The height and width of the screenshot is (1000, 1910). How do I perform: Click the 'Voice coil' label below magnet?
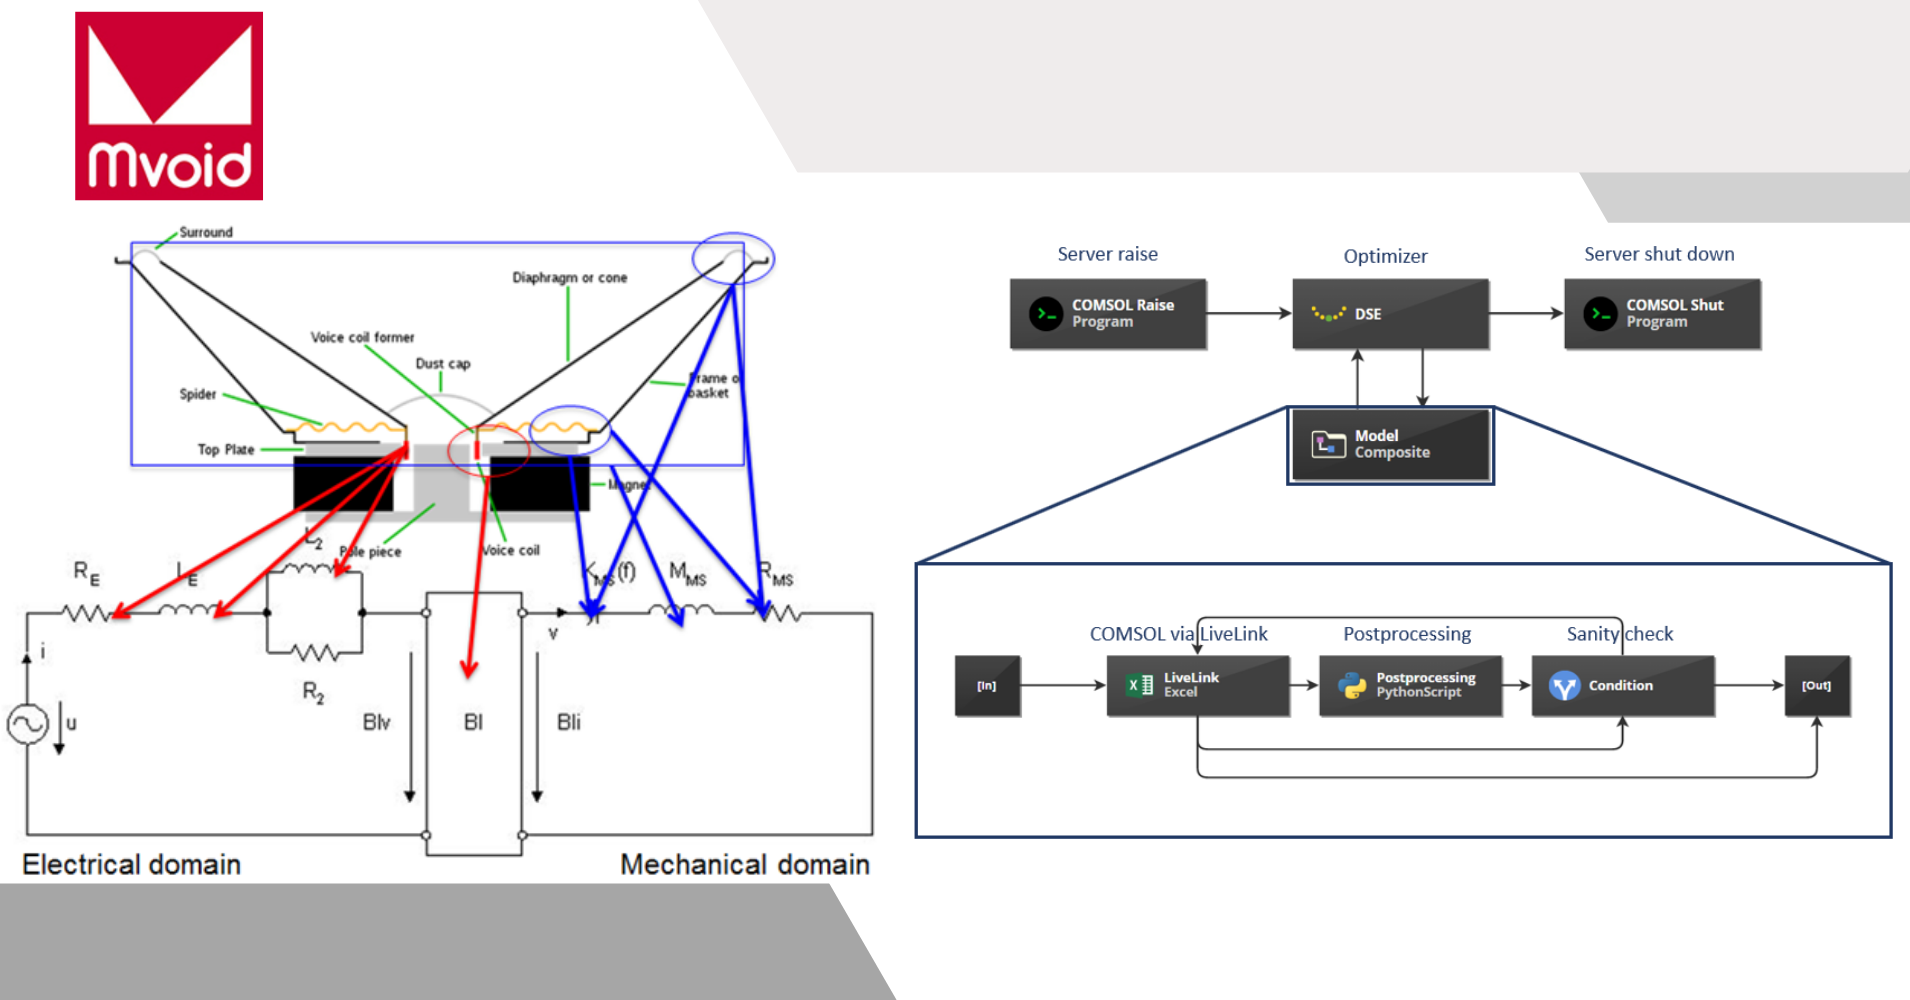tap(511, 550)
